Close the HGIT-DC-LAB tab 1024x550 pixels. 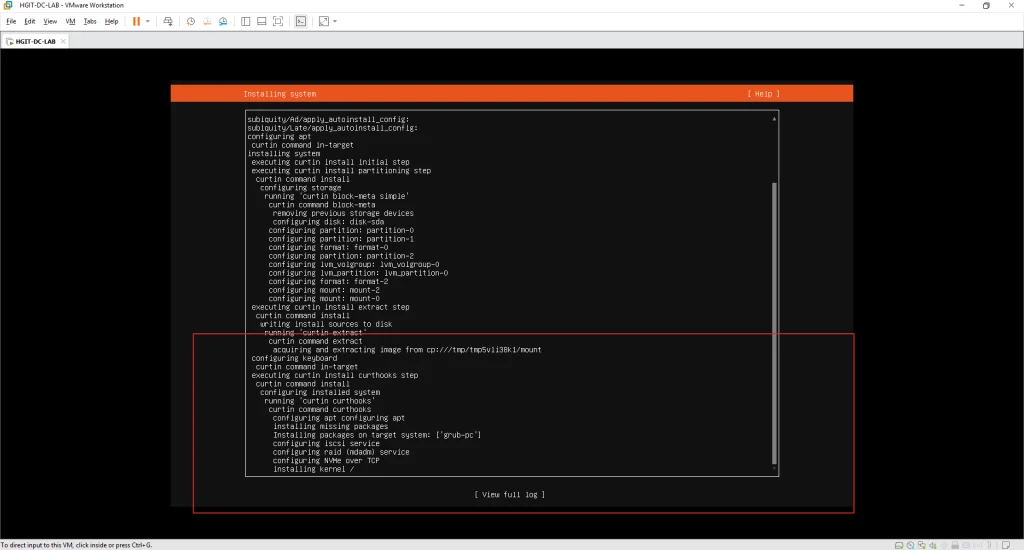[63, 41]
